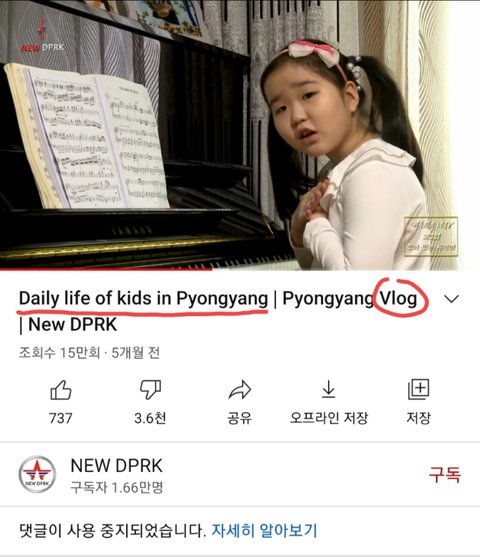Click the red video progress bar
480x557 pixels.
pyautogui.click(x=106, y=269)
